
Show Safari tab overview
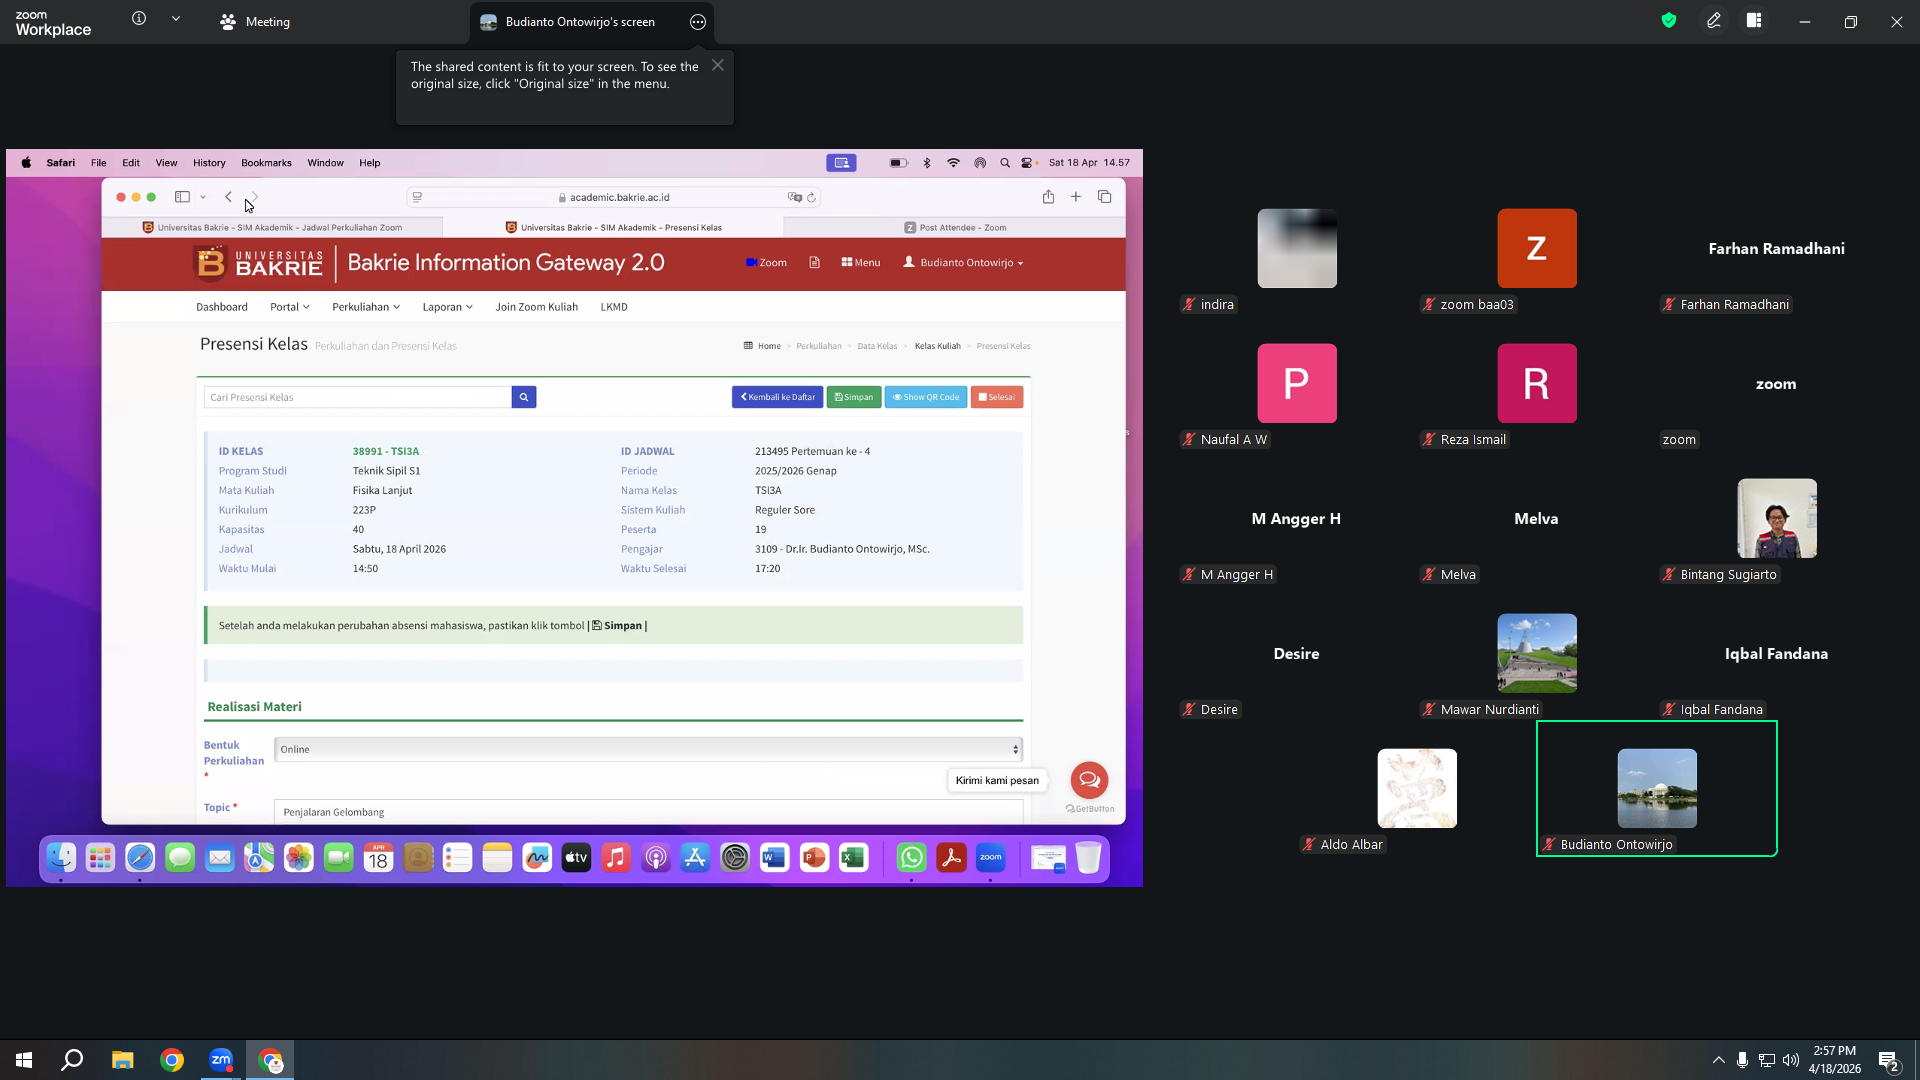coord(1105,197)
